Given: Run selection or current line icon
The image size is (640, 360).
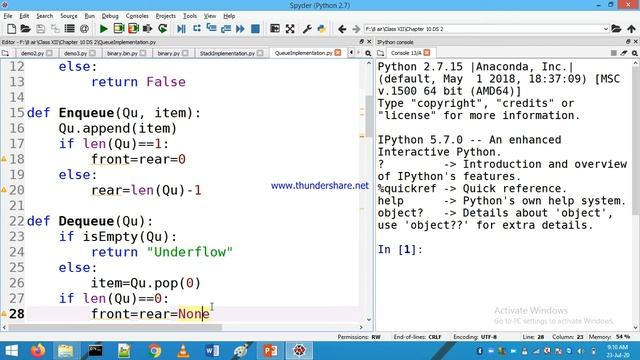Looking at the screenshot, I should [x=148, y=29].
